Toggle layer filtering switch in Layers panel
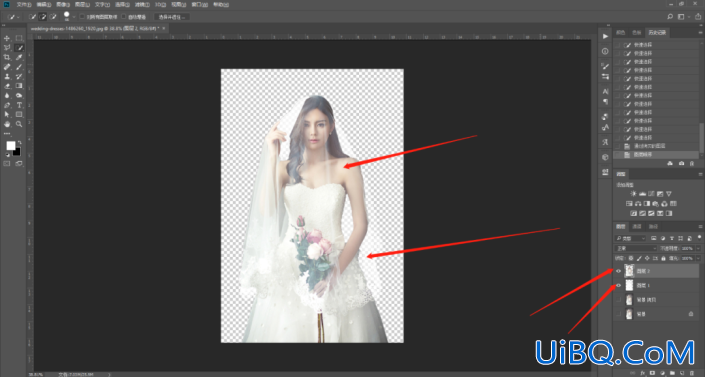The image size is (705, 377). coord(699,237)
